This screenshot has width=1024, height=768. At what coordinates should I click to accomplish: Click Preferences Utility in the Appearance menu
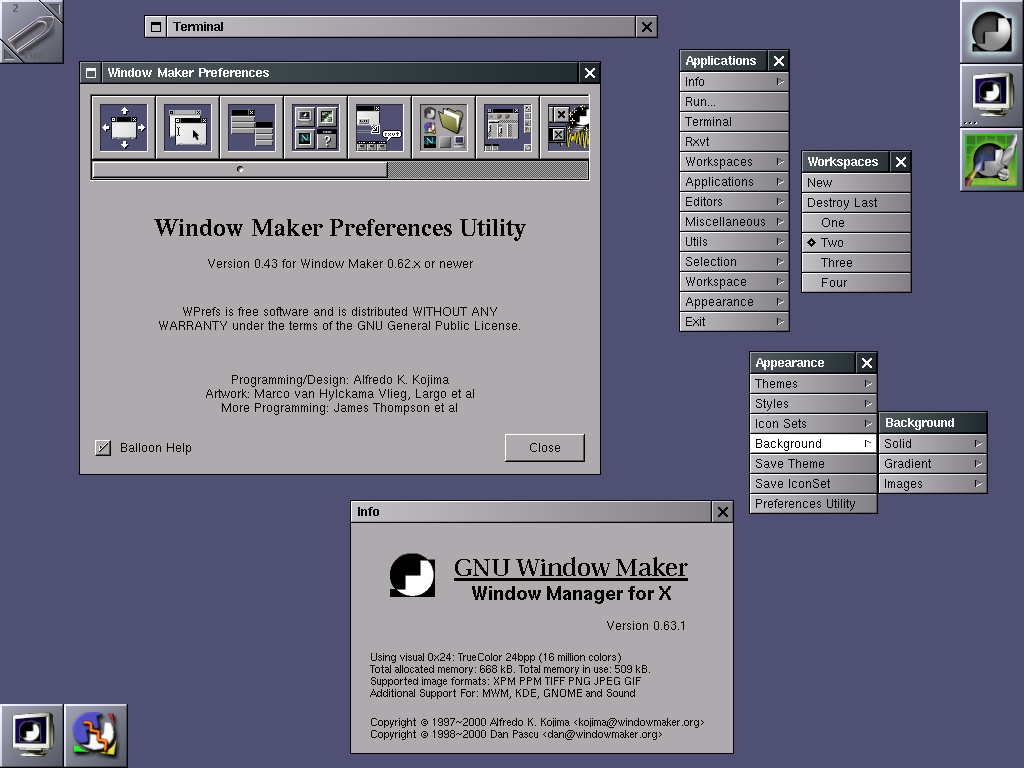pyautogui.click(x=813, y=504)
